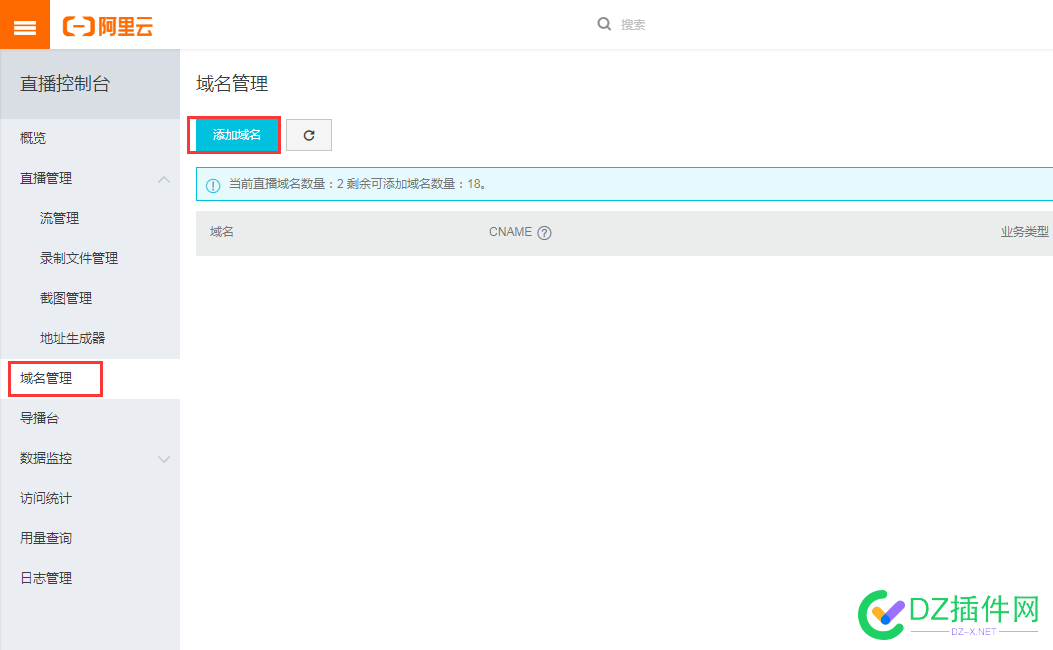Open 导播台 in sidebar
Screen dimensions: 1053x650
click(x=39, y=418)
